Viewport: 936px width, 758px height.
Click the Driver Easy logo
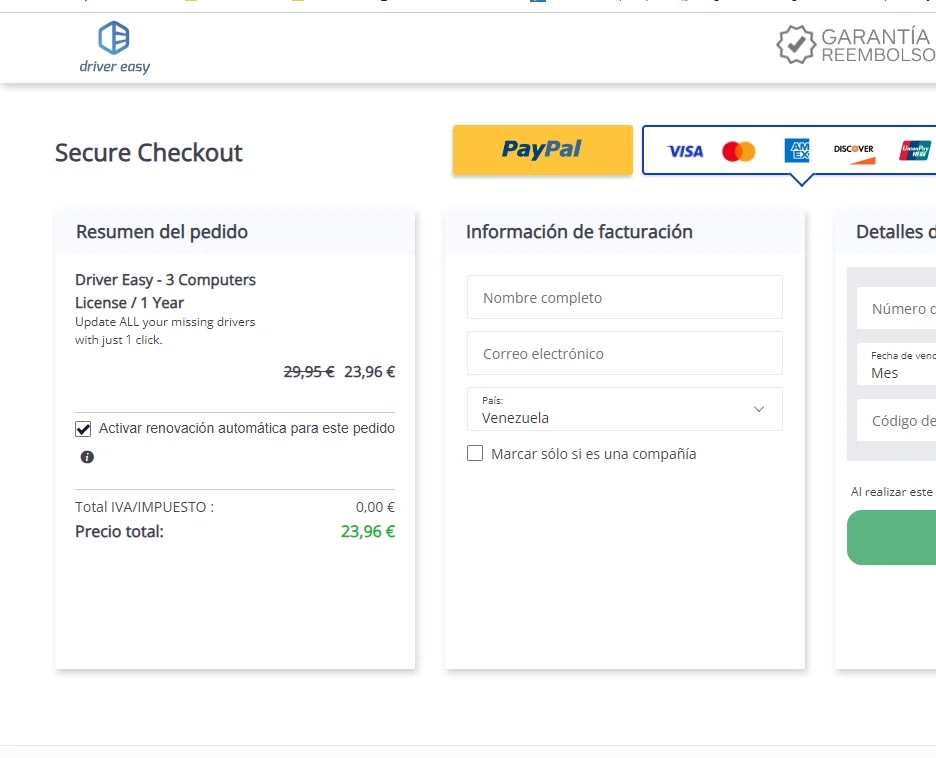(115, 48)
